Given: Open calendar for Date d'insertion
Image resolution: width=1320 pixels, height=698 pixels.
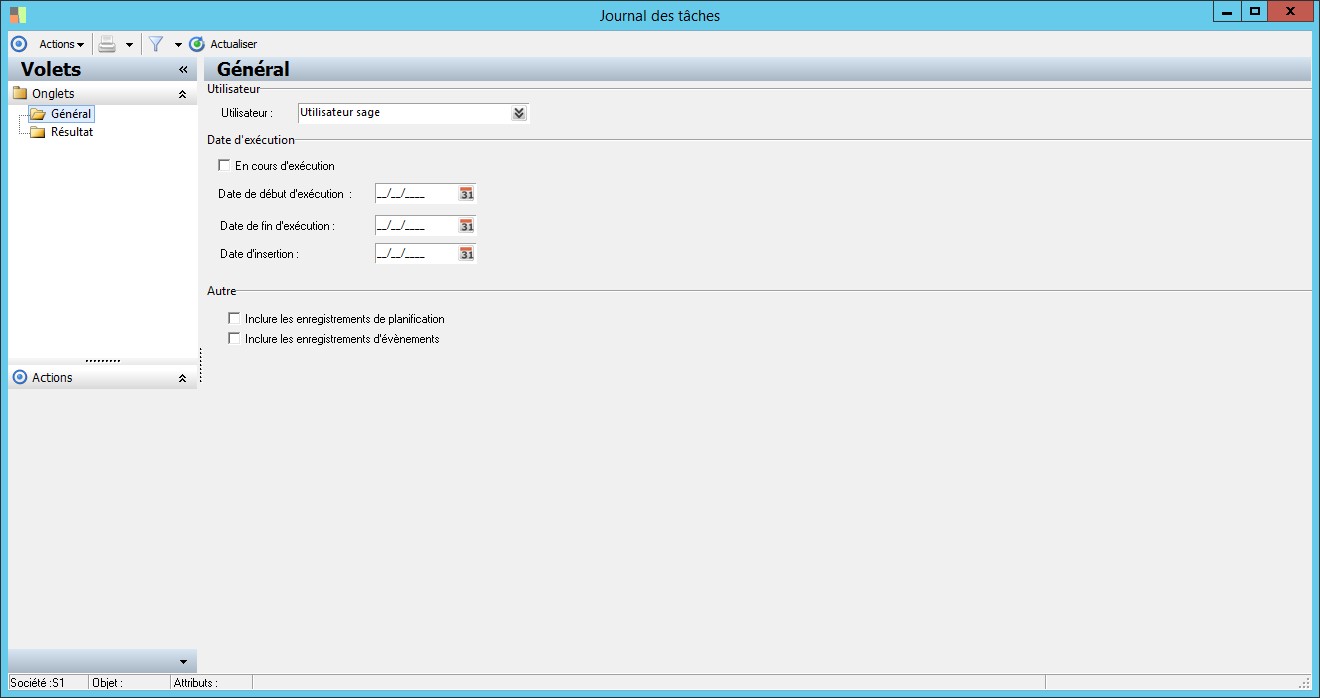Looking at the screenshot, I should point(467,254).
